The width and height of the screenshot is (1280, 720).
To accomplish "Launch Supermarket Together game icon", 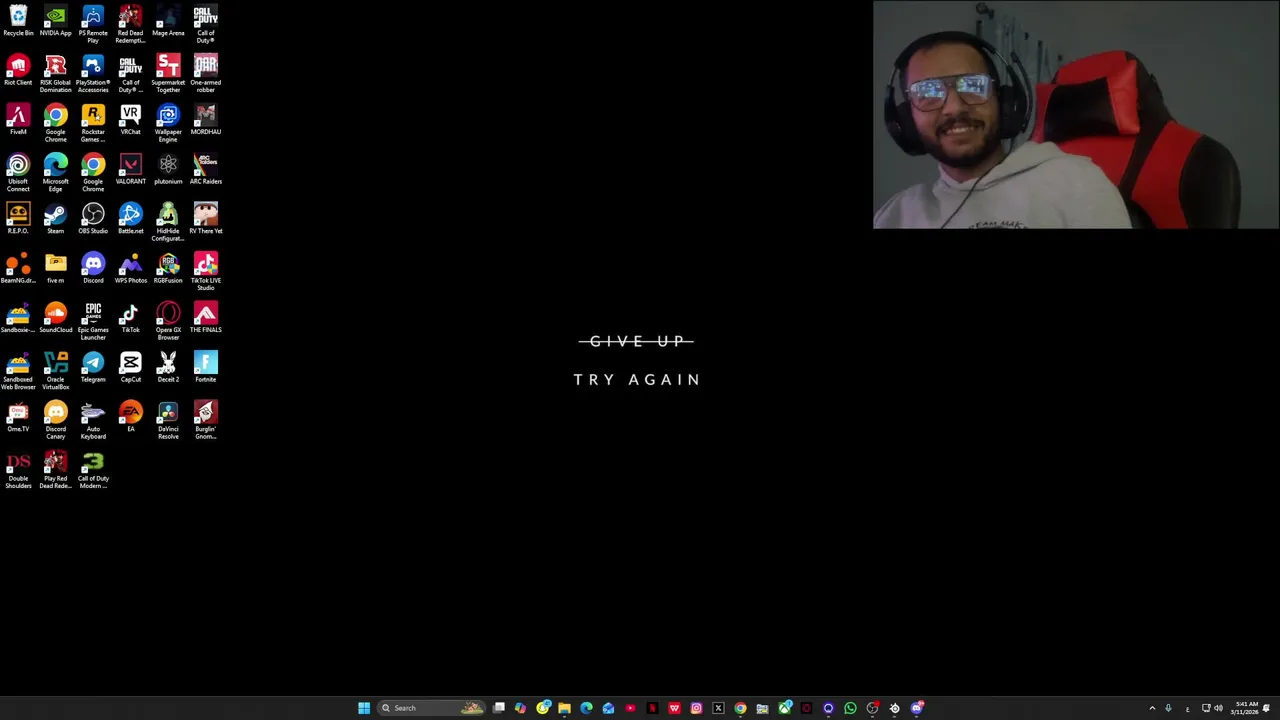I will (168, 74).
